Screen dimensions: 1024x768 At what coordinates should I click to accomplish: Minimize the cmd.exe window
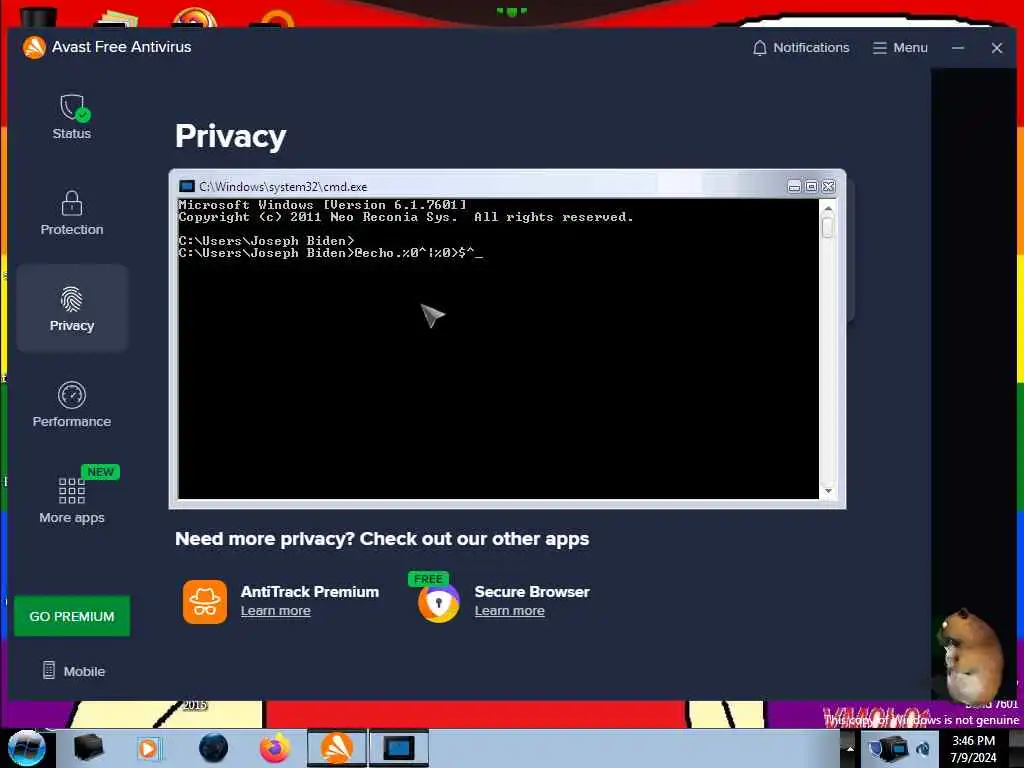click(794, 187)
